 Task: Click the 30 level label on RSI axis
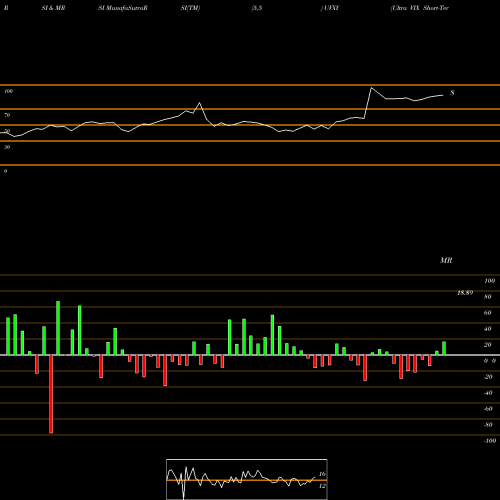click(7, 147)
